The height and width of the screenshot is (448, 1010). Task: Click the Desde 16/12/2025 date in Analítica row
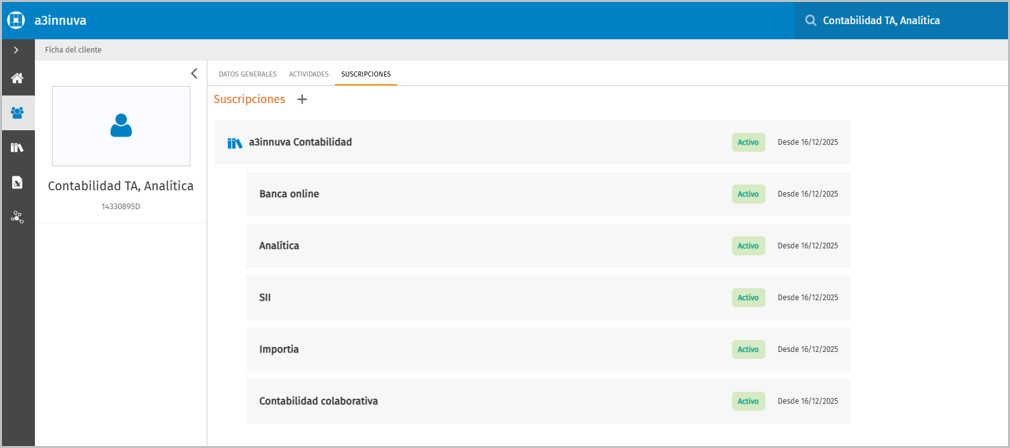(x=808, y=246)
